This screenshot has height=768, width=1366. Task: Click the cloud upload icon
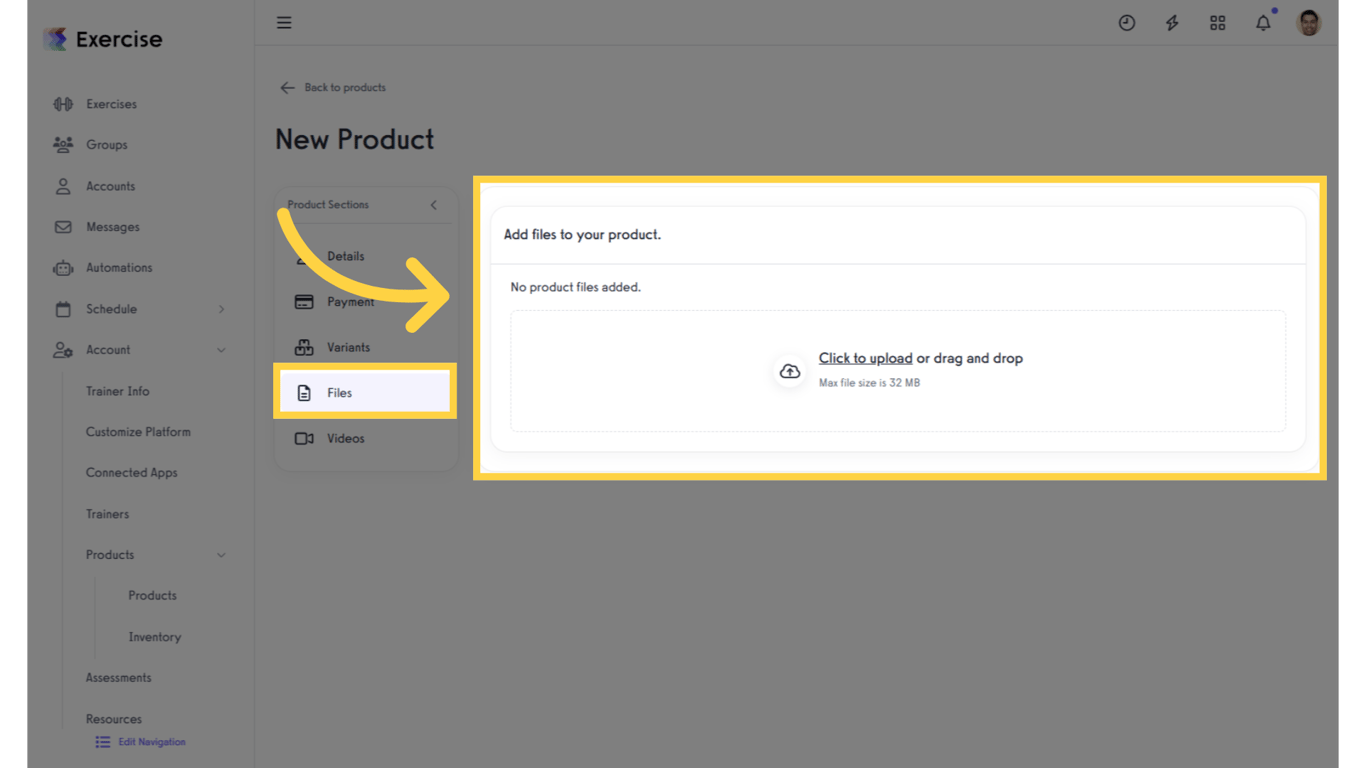[790, 371]
